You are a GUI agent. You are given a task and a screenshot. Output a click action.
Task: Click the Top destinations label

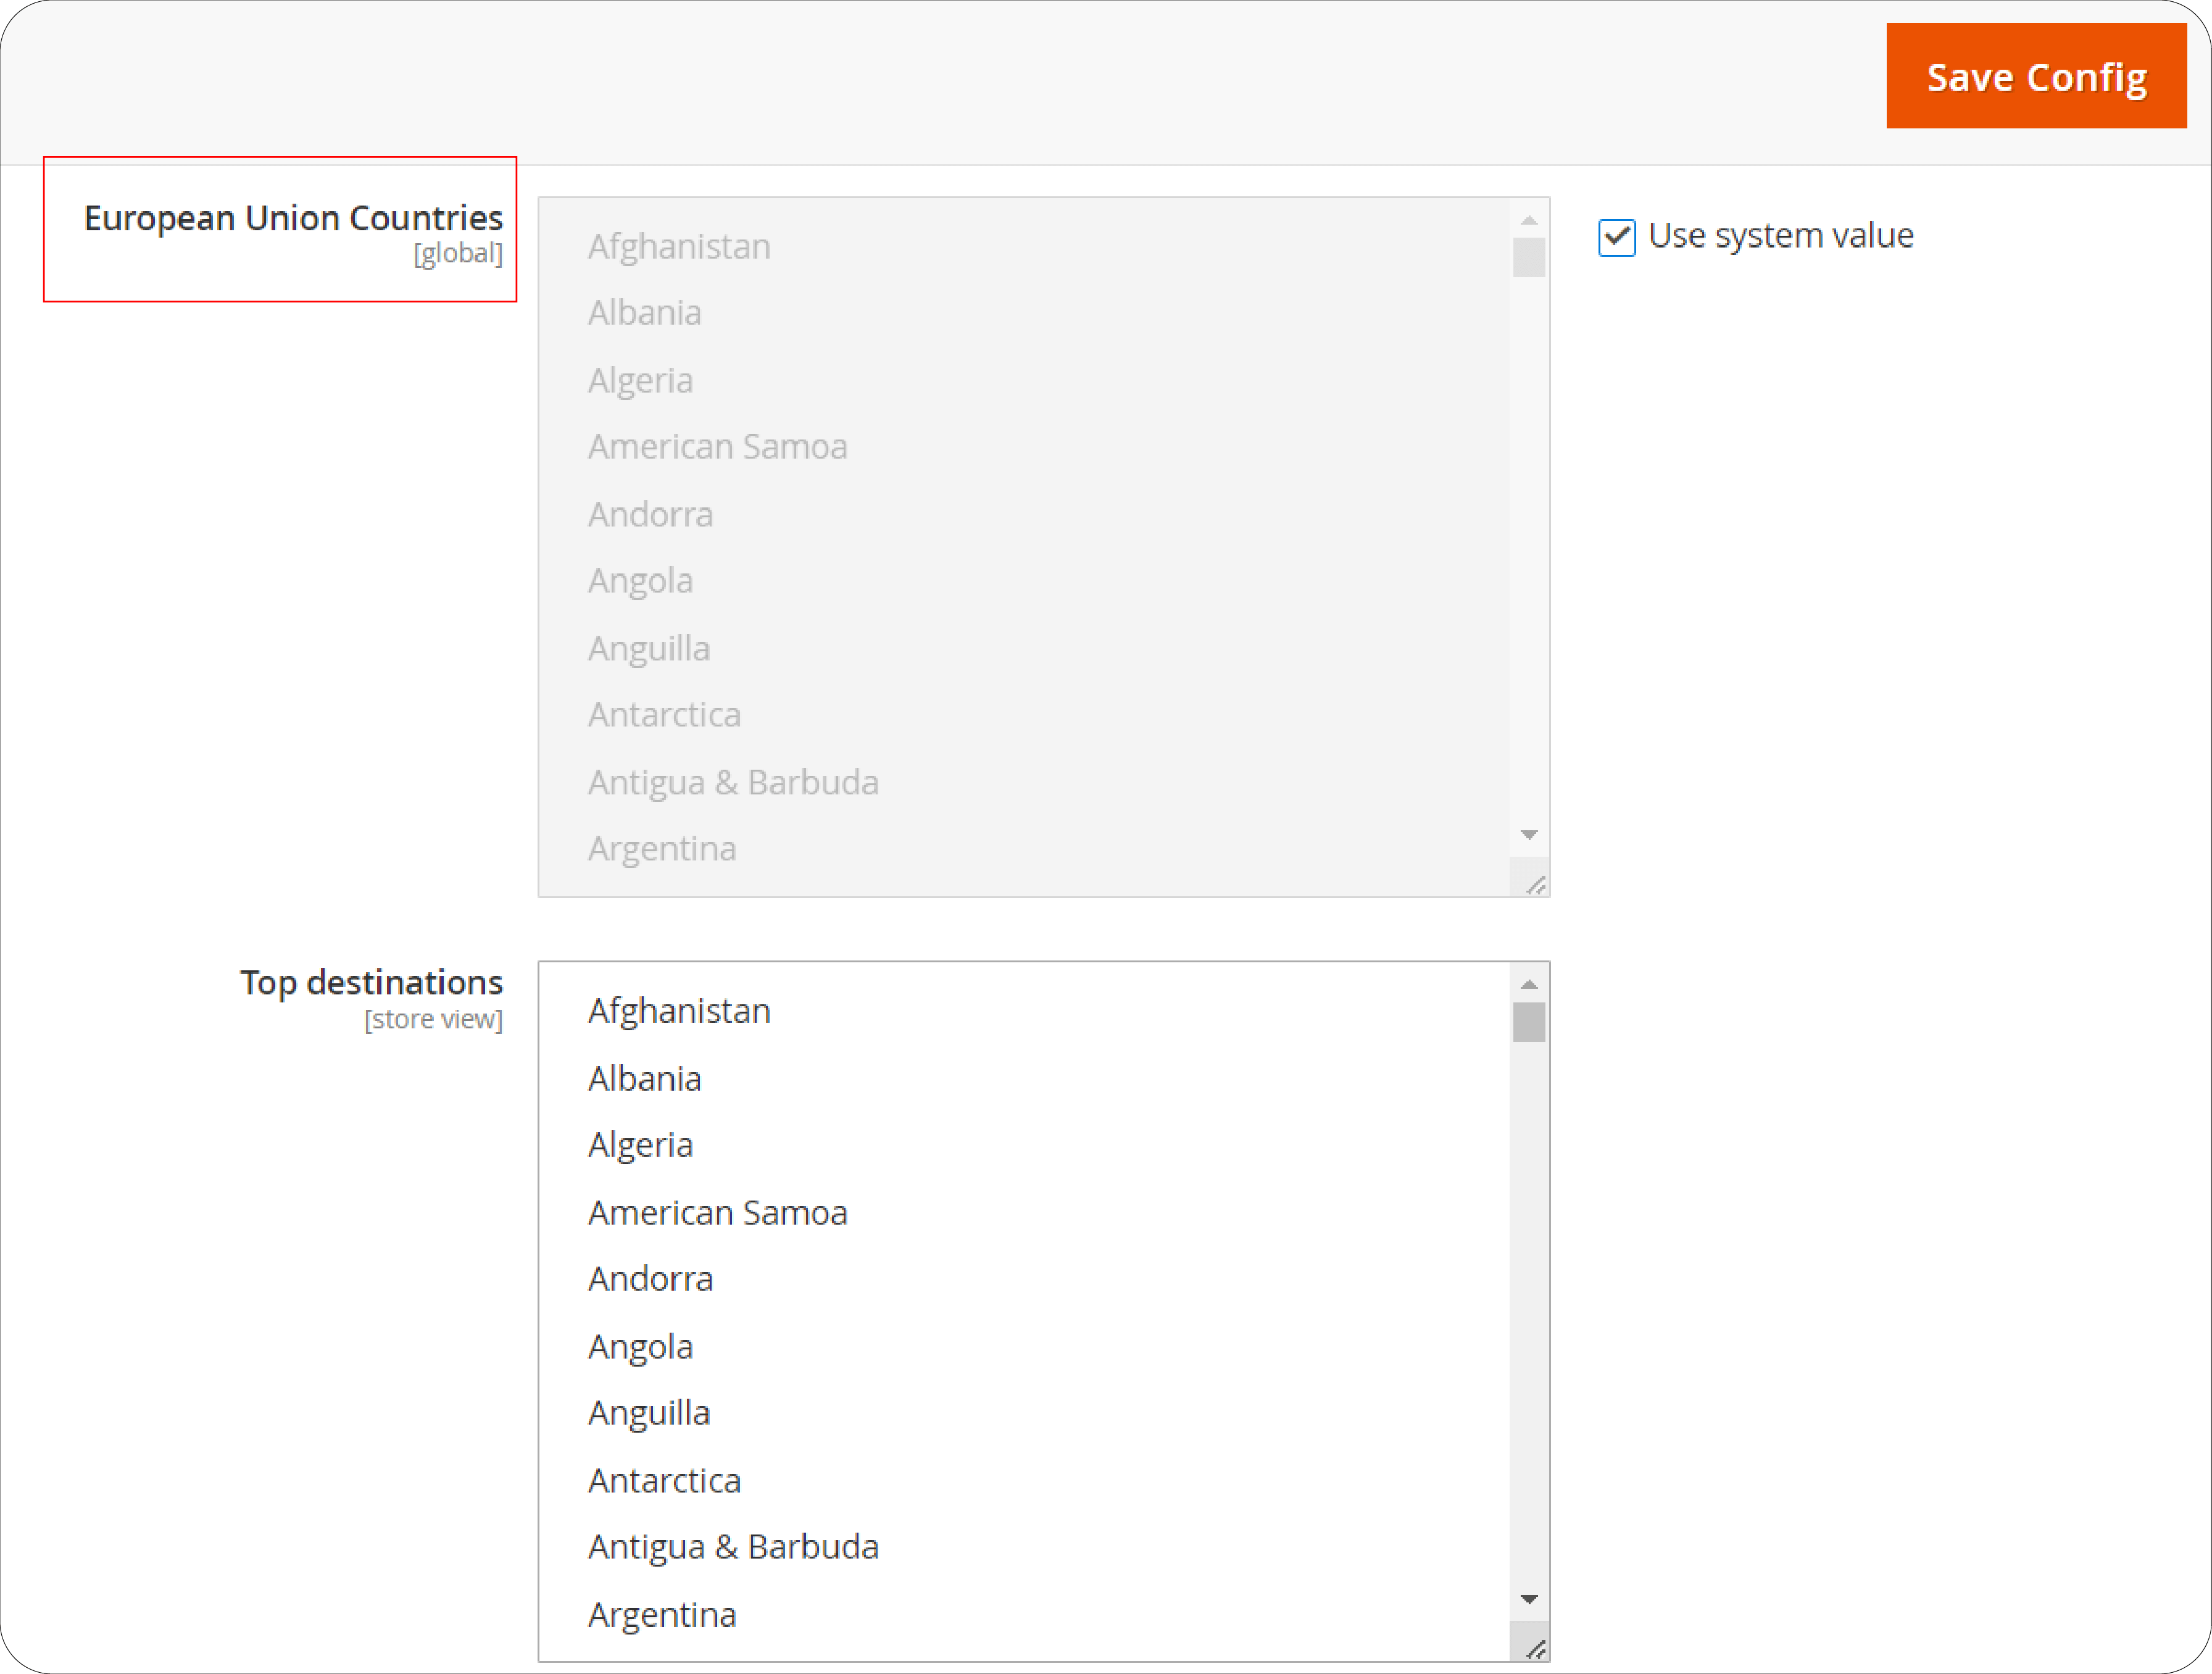(371, 982)
